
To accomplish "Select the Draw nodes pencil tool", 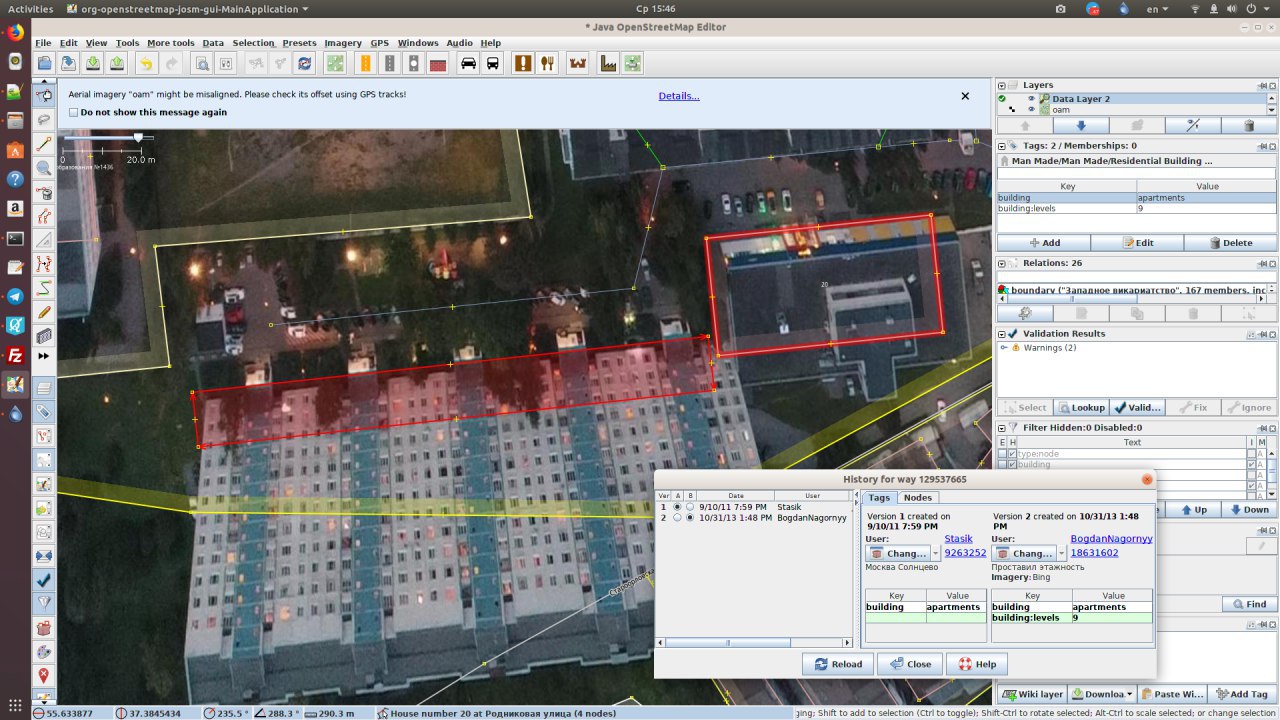I will click(x=44, y=144).
